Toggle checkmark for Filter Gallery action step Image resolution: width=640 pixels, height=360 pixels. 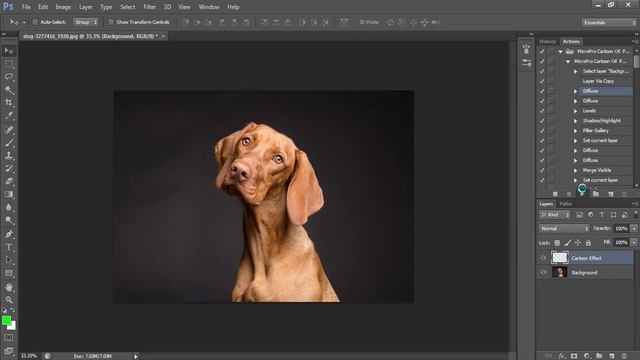(542, 131)
